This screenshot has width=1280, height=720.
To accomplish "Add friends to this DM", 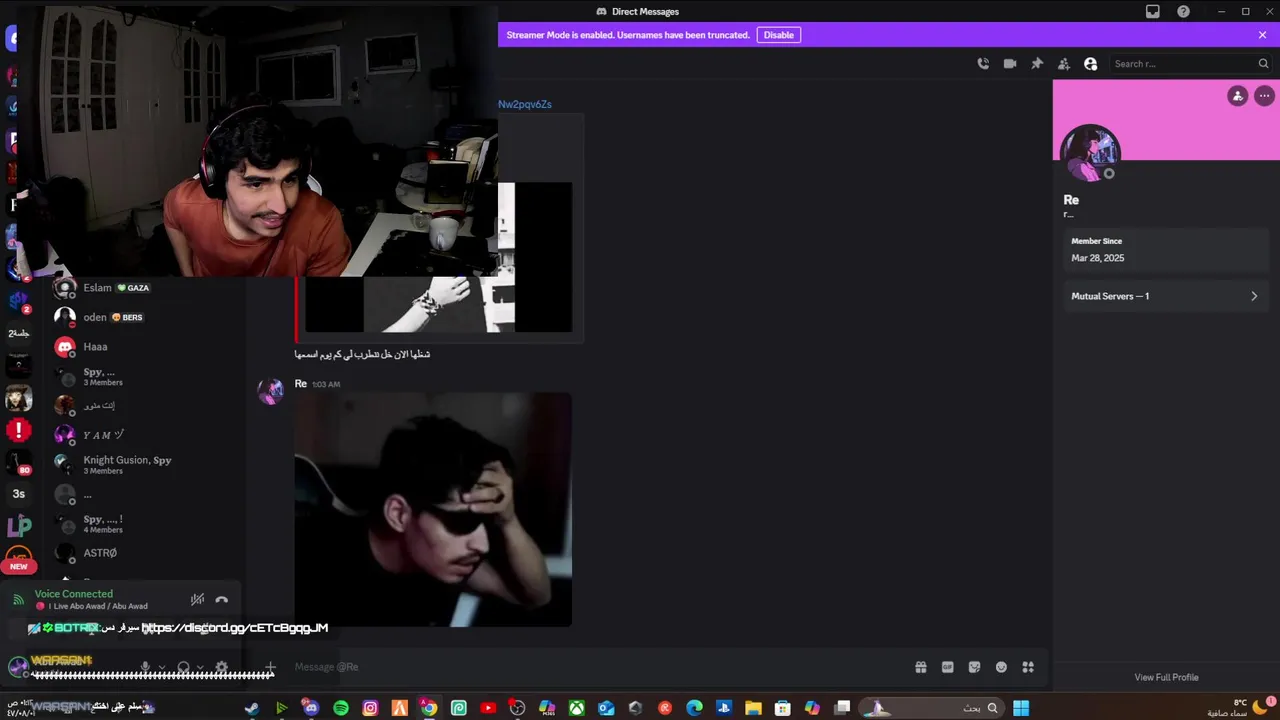I will click(x=1064, y=64).
